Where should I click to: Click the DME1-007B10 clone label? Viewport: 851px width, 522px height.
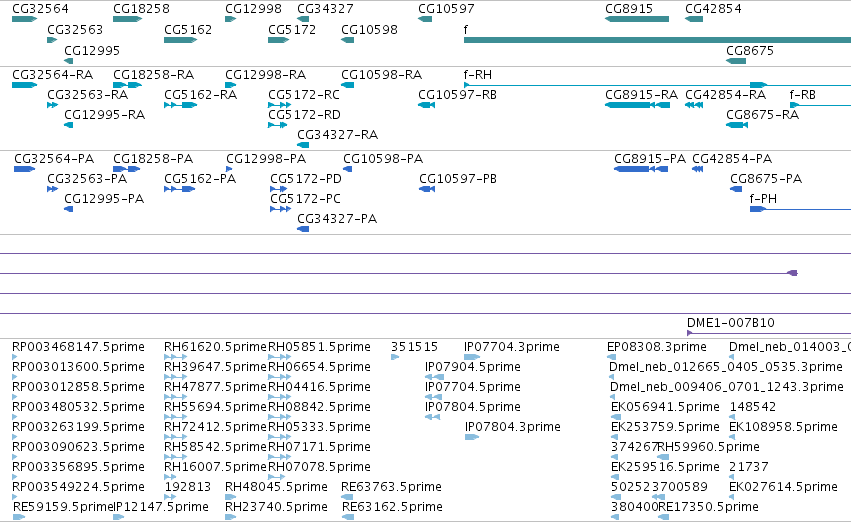point(731,322)
